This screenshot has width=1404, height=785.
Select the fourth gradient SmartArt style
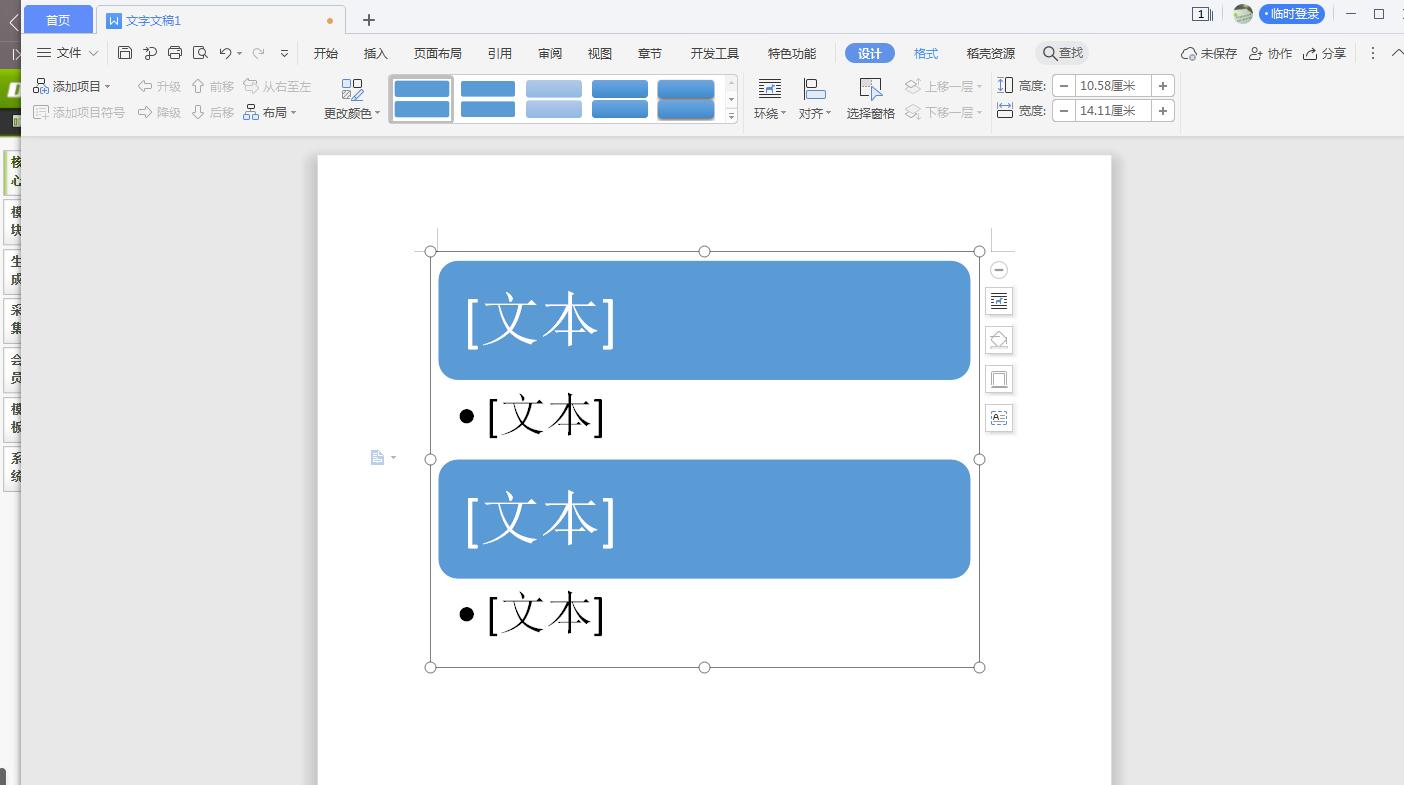tap(620, 99)
